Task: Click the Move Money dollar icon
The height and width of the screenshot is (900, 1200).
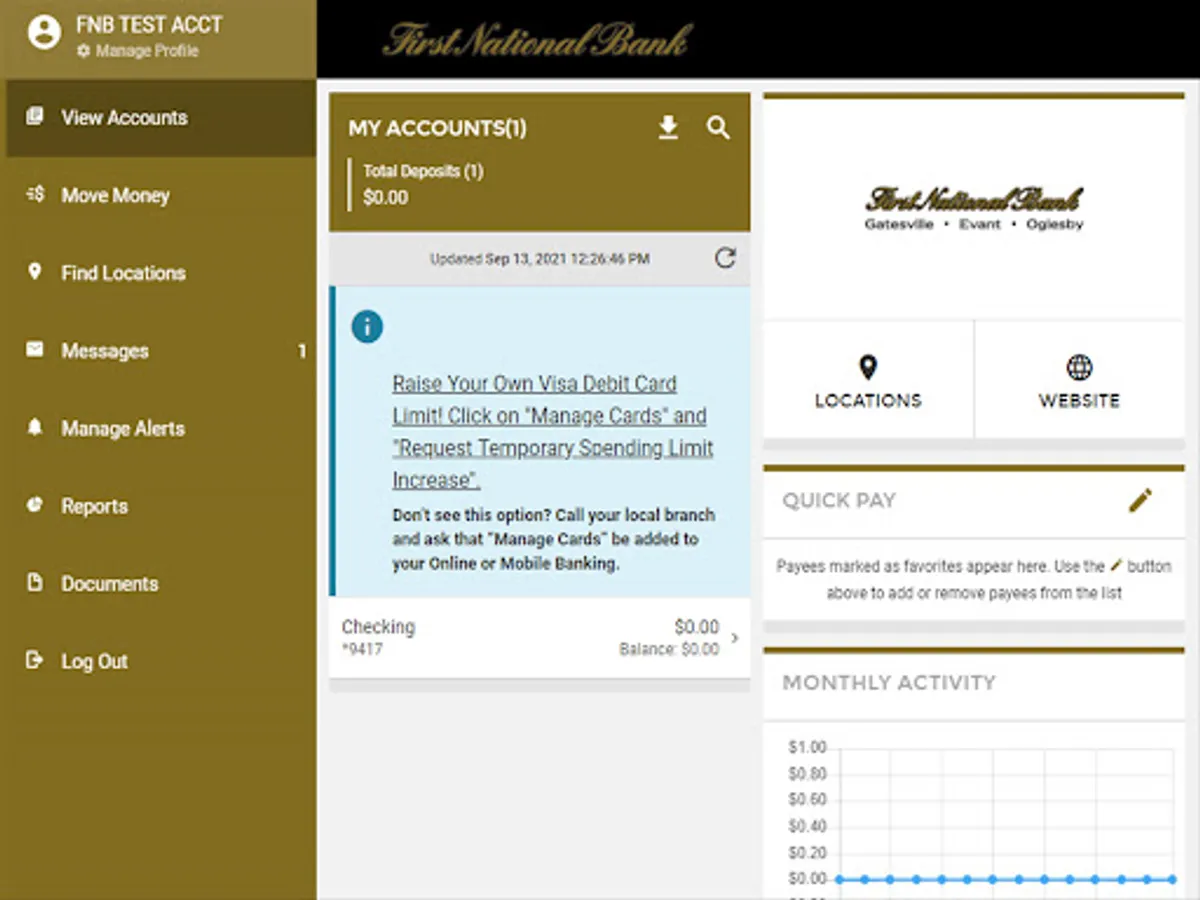Action: [35, 194]
